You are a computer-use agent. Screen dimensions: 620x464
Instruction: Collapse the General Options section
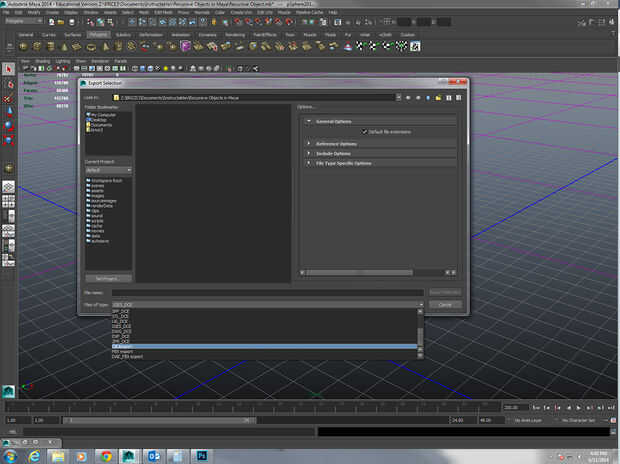[333, 120]
